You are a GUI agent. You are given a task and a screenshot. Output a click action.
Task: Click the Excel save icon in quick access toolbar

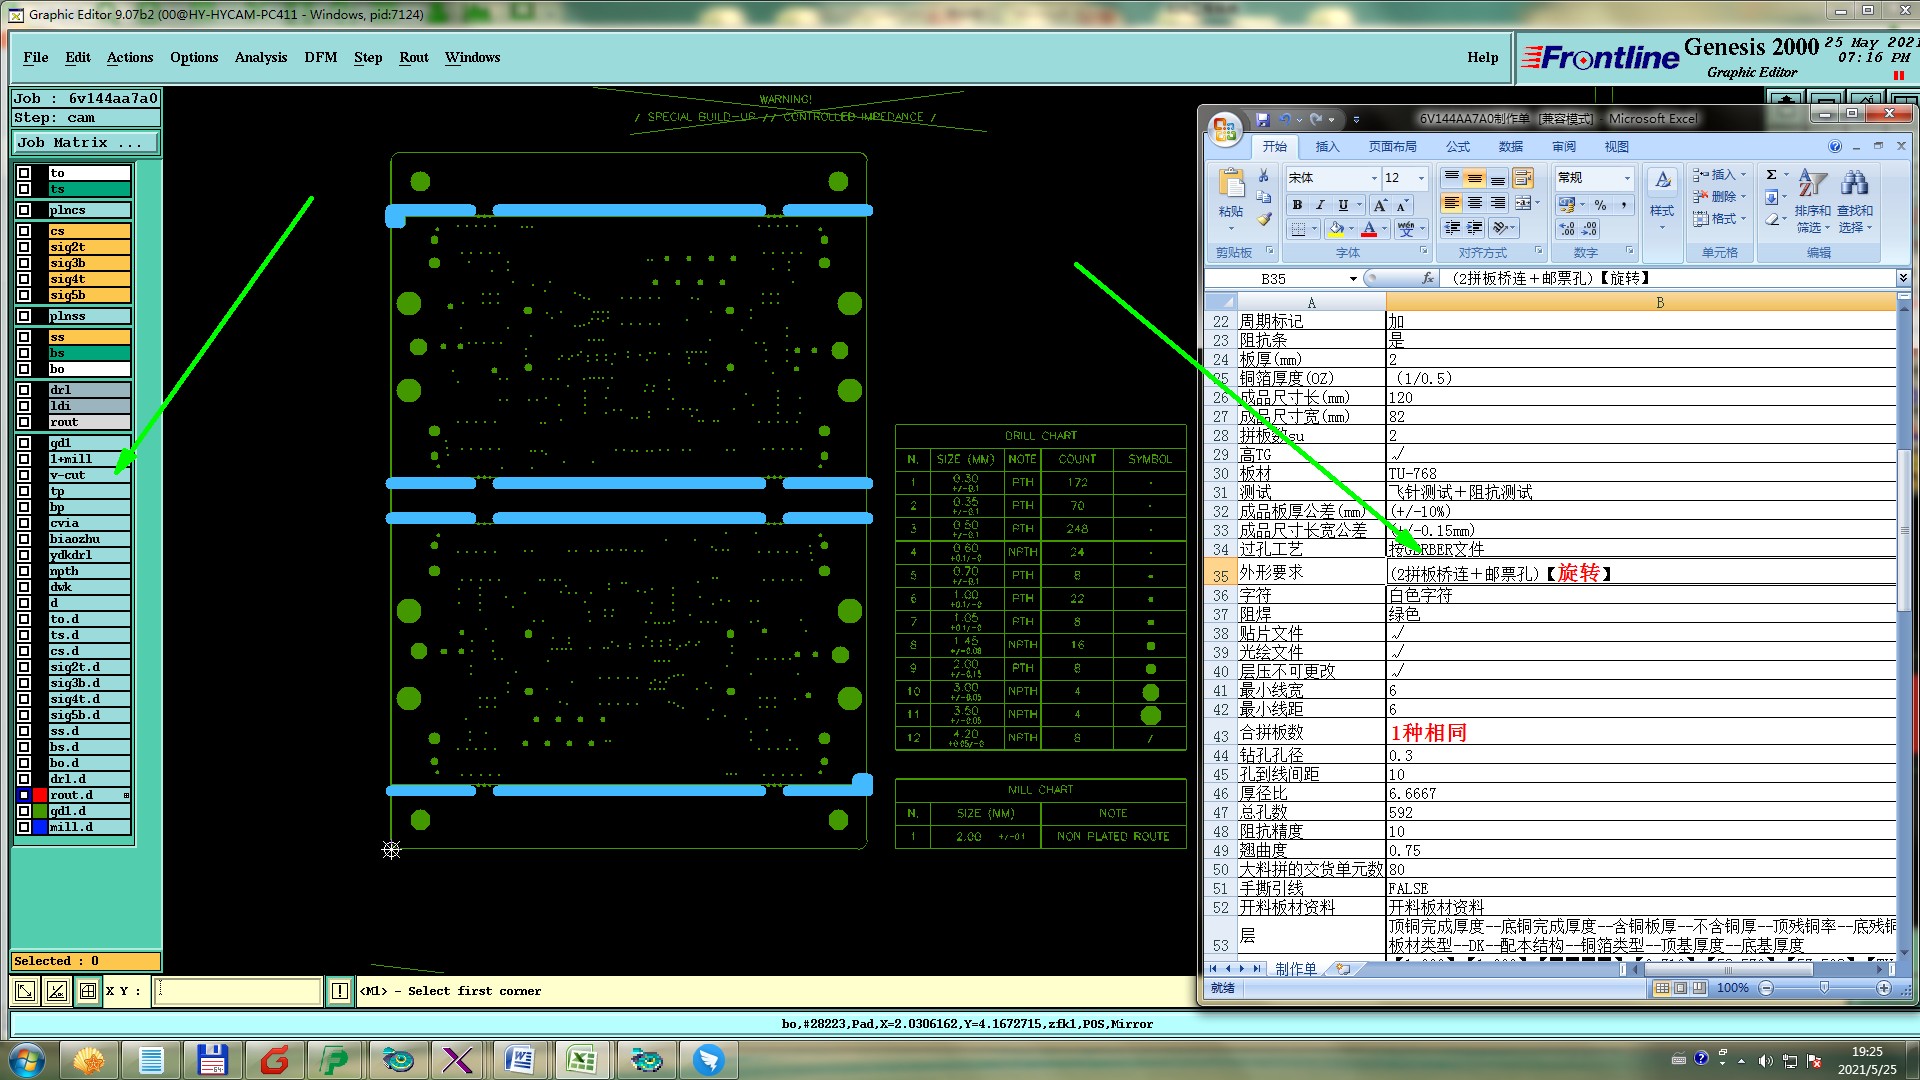(x=1263, y=119)
